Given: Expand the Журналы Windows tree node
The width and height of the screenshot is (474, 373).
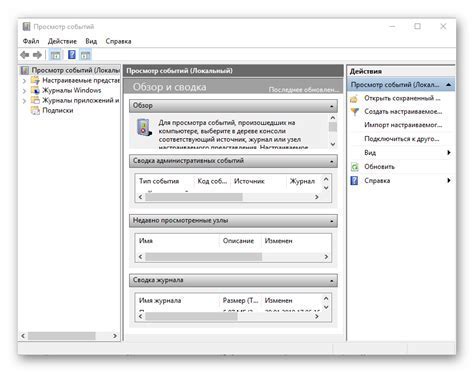Looking at the screenshot, I should coord(24,91).
